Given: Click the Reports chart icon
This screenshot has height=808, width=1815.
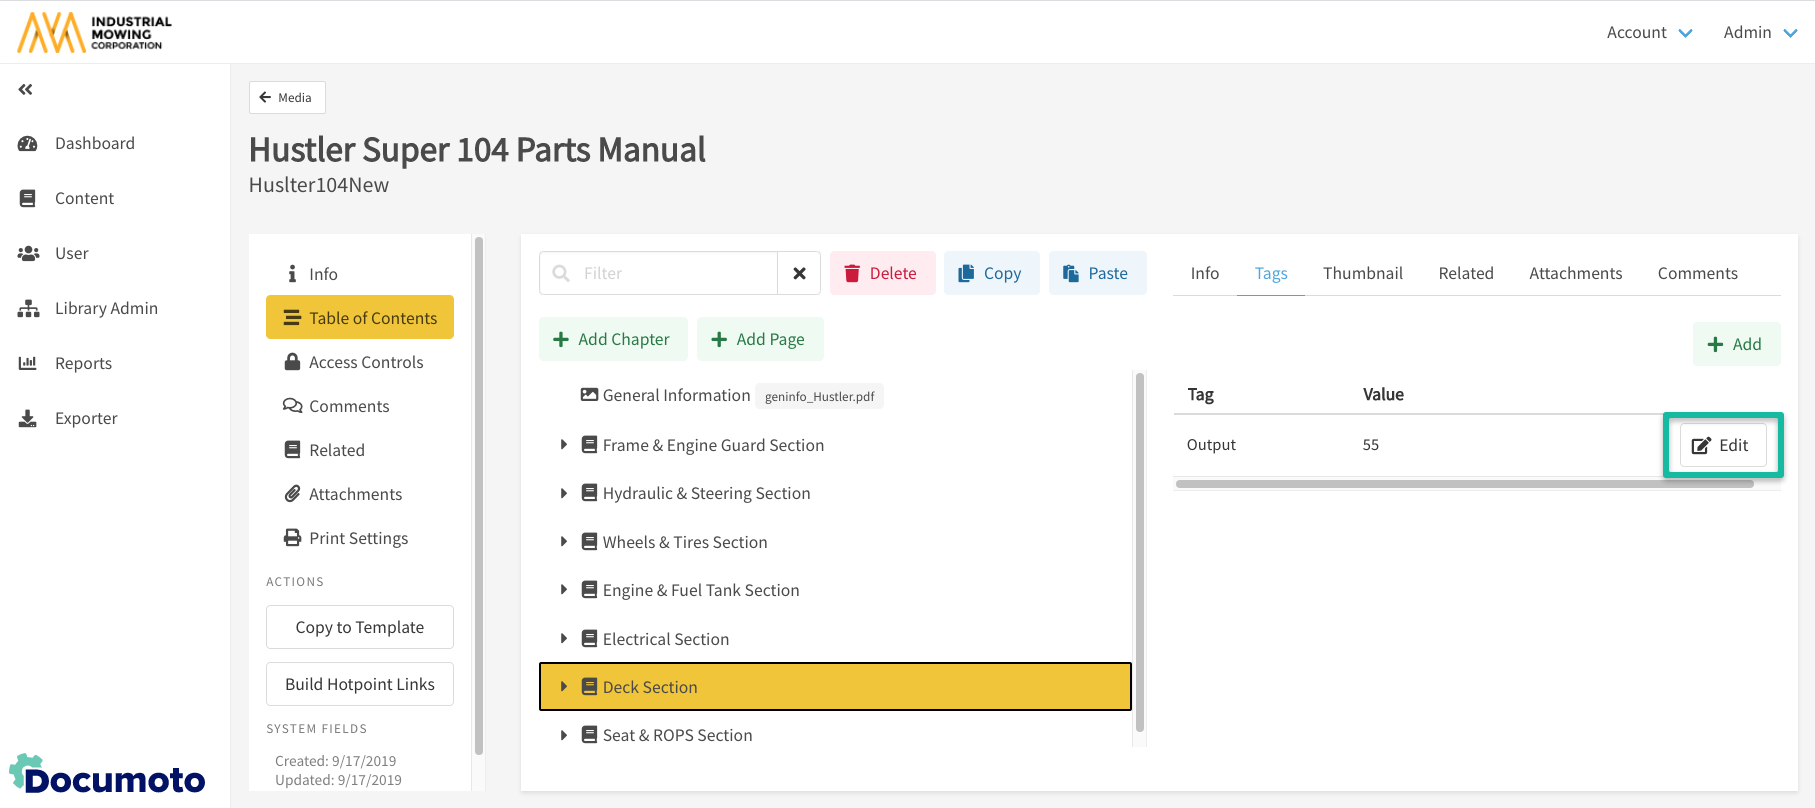Looking at the screenshot, I should click(28, 364).
